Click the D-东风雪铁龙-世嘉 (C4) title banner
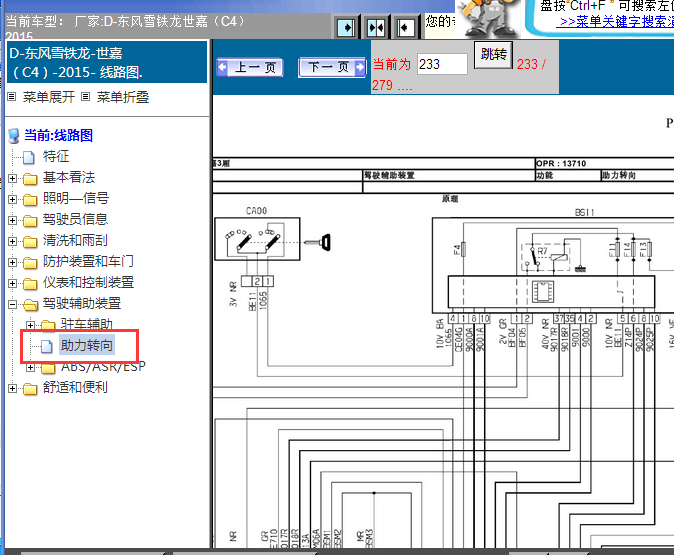Viewport: 674px width, 555px height. coord(107,62)
